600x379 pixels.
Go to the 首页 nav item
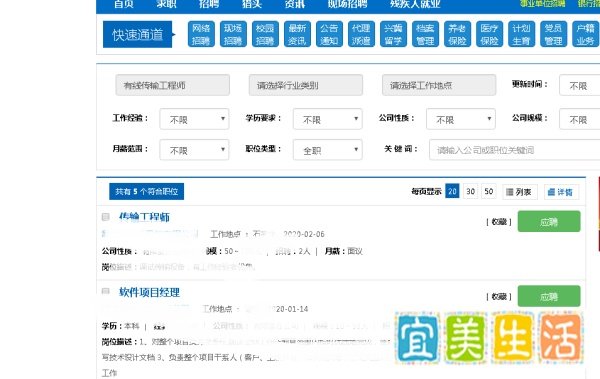[124, 4]
